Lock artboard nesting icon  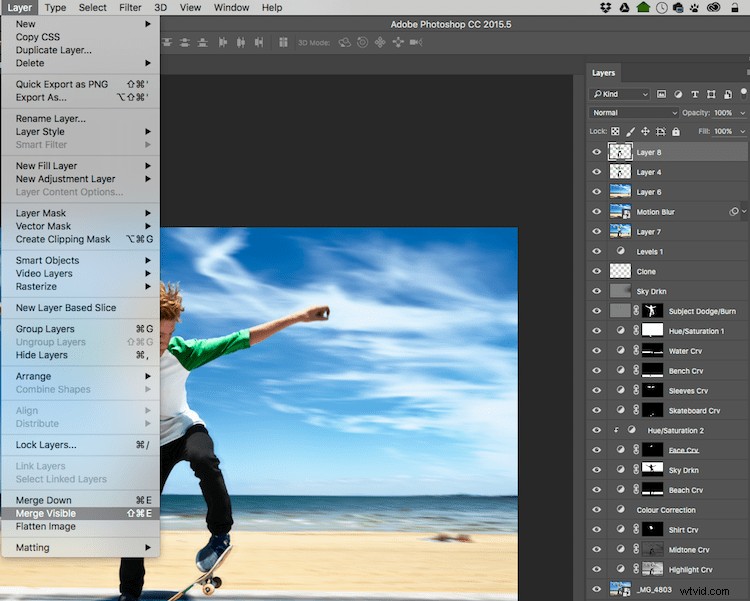click(x=661, y=132)
